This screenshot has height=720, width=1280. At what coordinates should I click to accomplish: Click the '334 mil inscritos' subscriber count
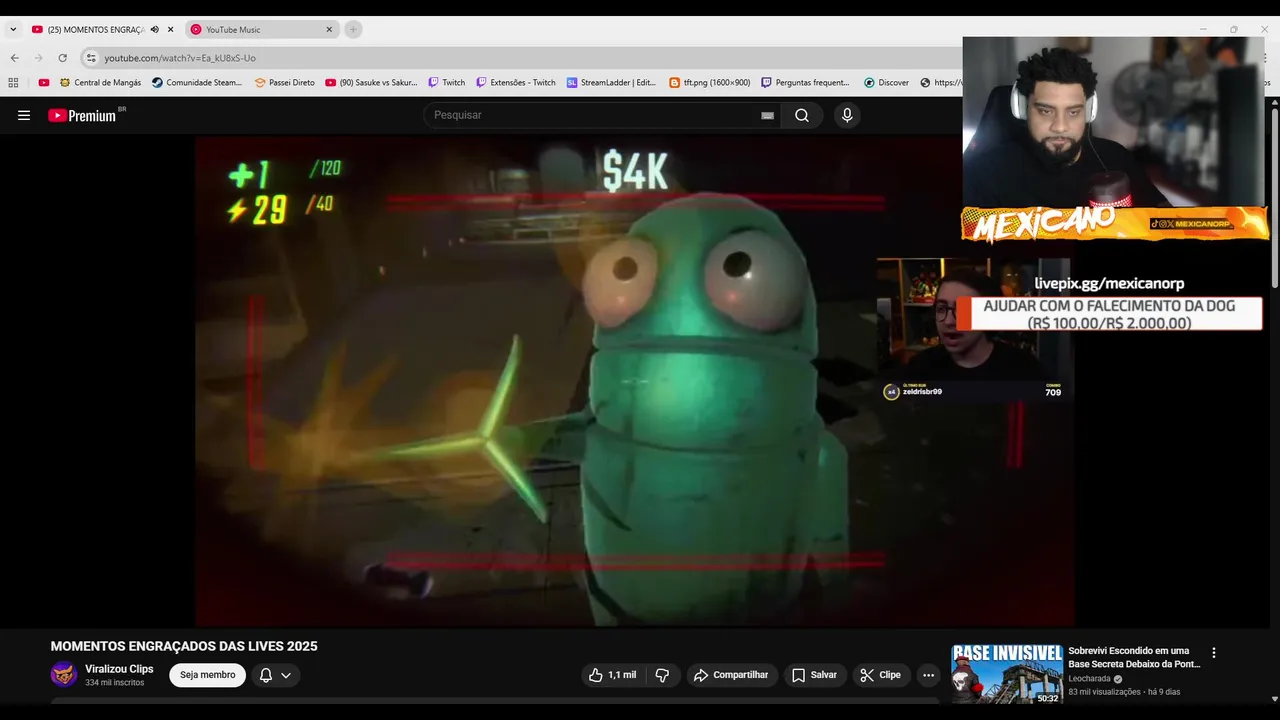click(115, 683)
